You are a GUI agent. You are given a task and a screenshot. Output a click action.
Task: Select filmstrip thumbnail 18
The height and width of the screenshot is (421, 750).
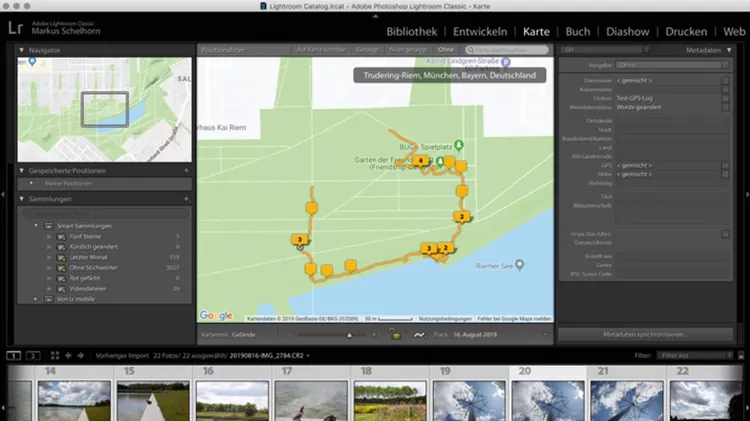[x=390, y=401]
